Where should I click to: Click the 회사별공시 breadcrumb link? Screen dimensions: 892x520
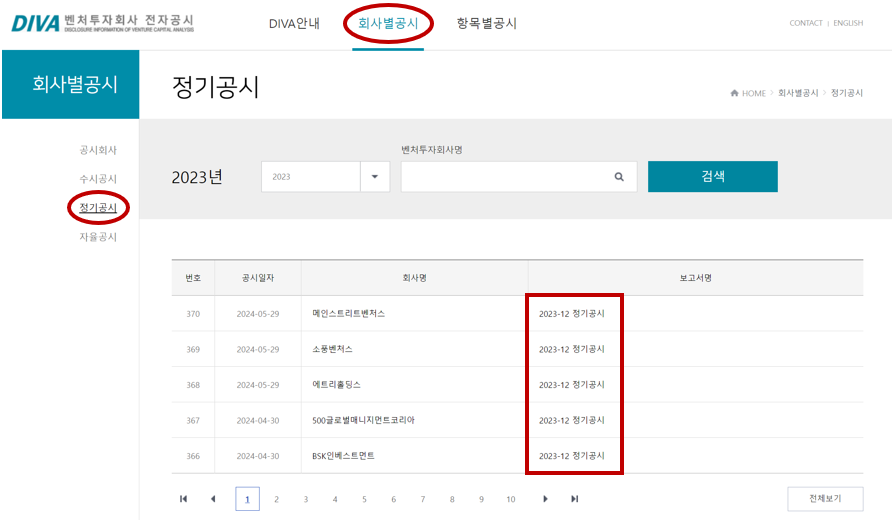(798, 93)
